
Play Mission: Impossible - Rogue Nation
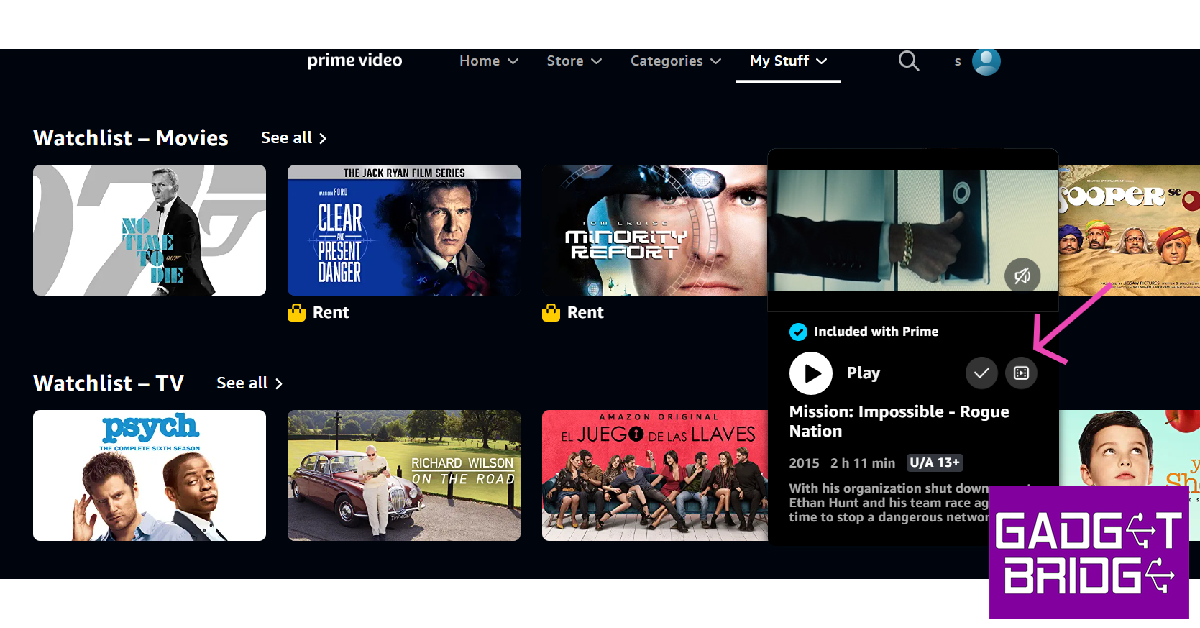click(811, 373)
